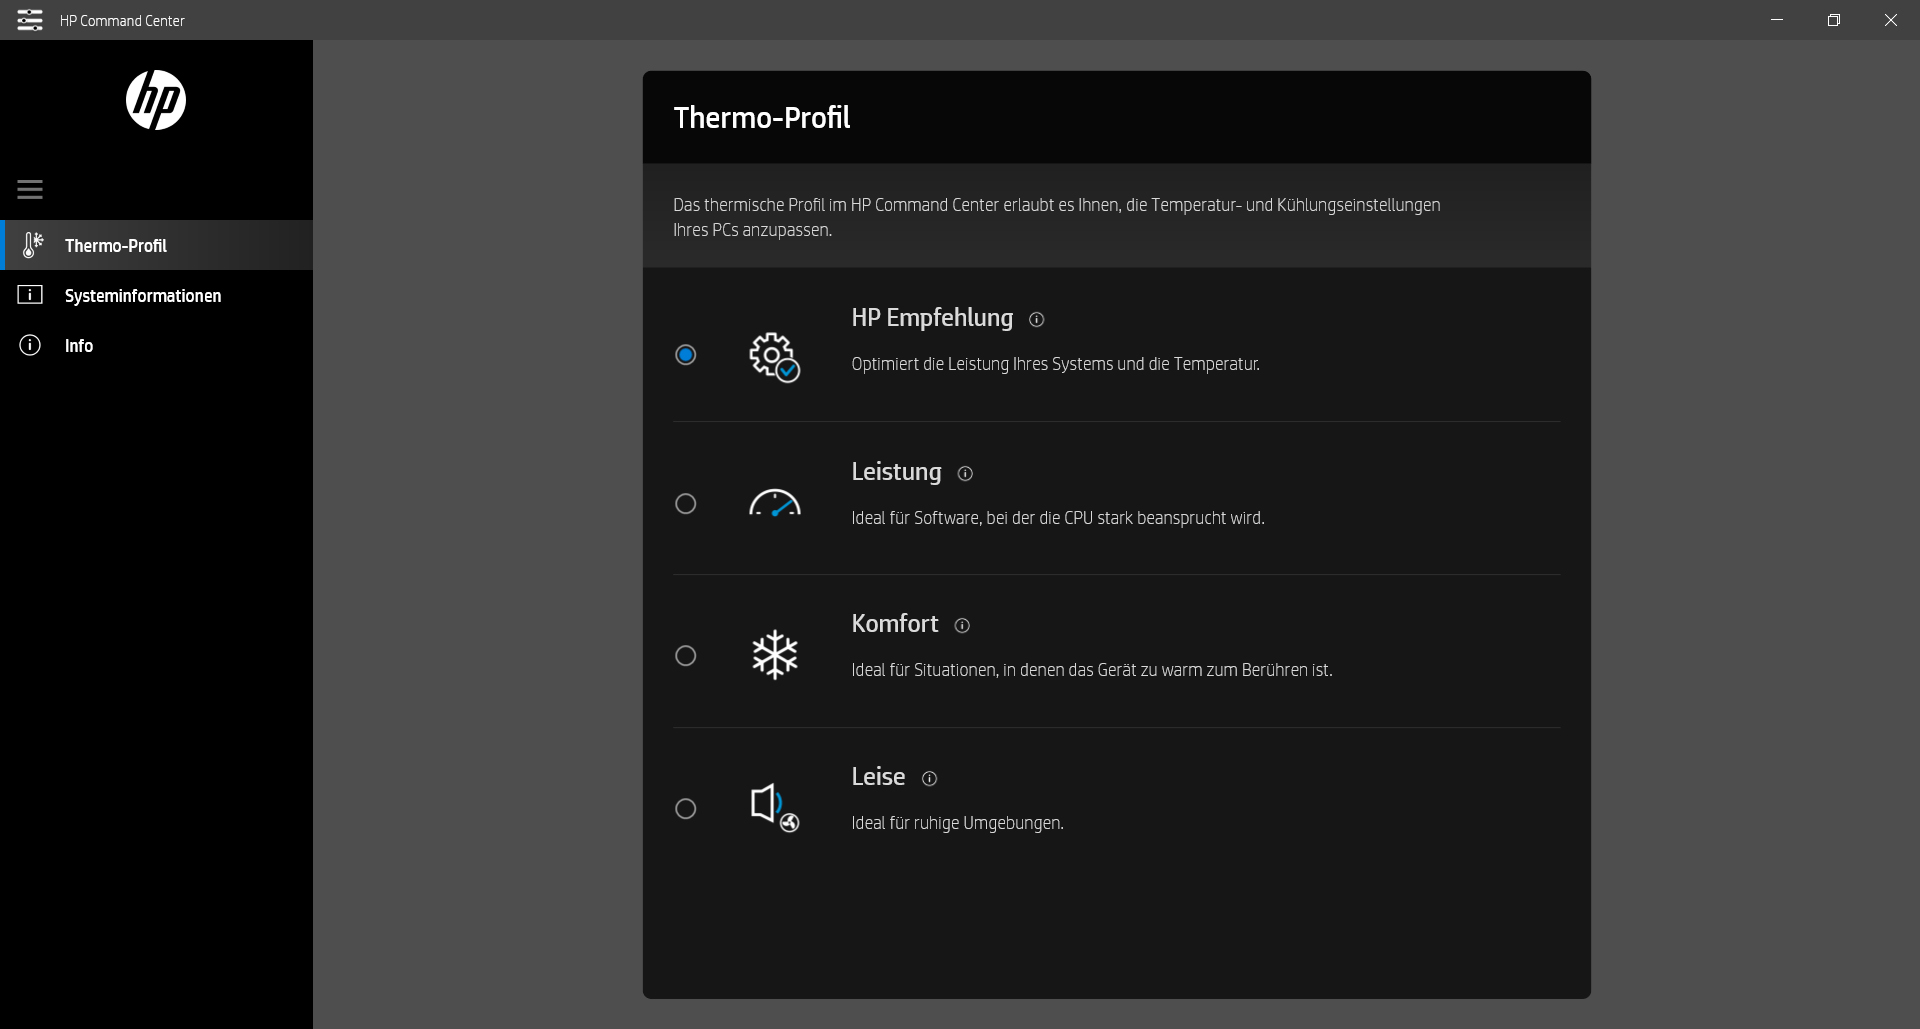Click the Komfort profile title text

coord(894,624)
